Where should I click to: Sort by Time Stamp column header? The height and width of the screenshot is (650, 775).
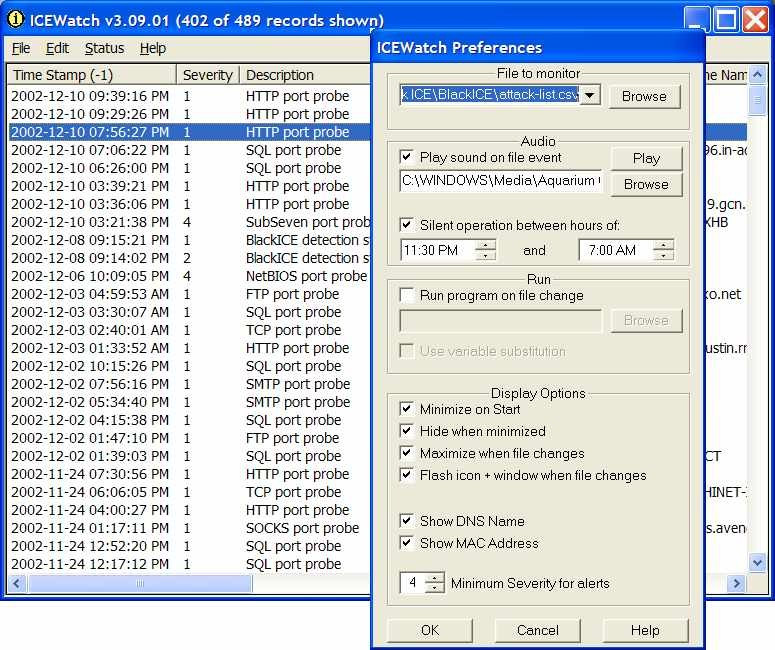point(91,75)
